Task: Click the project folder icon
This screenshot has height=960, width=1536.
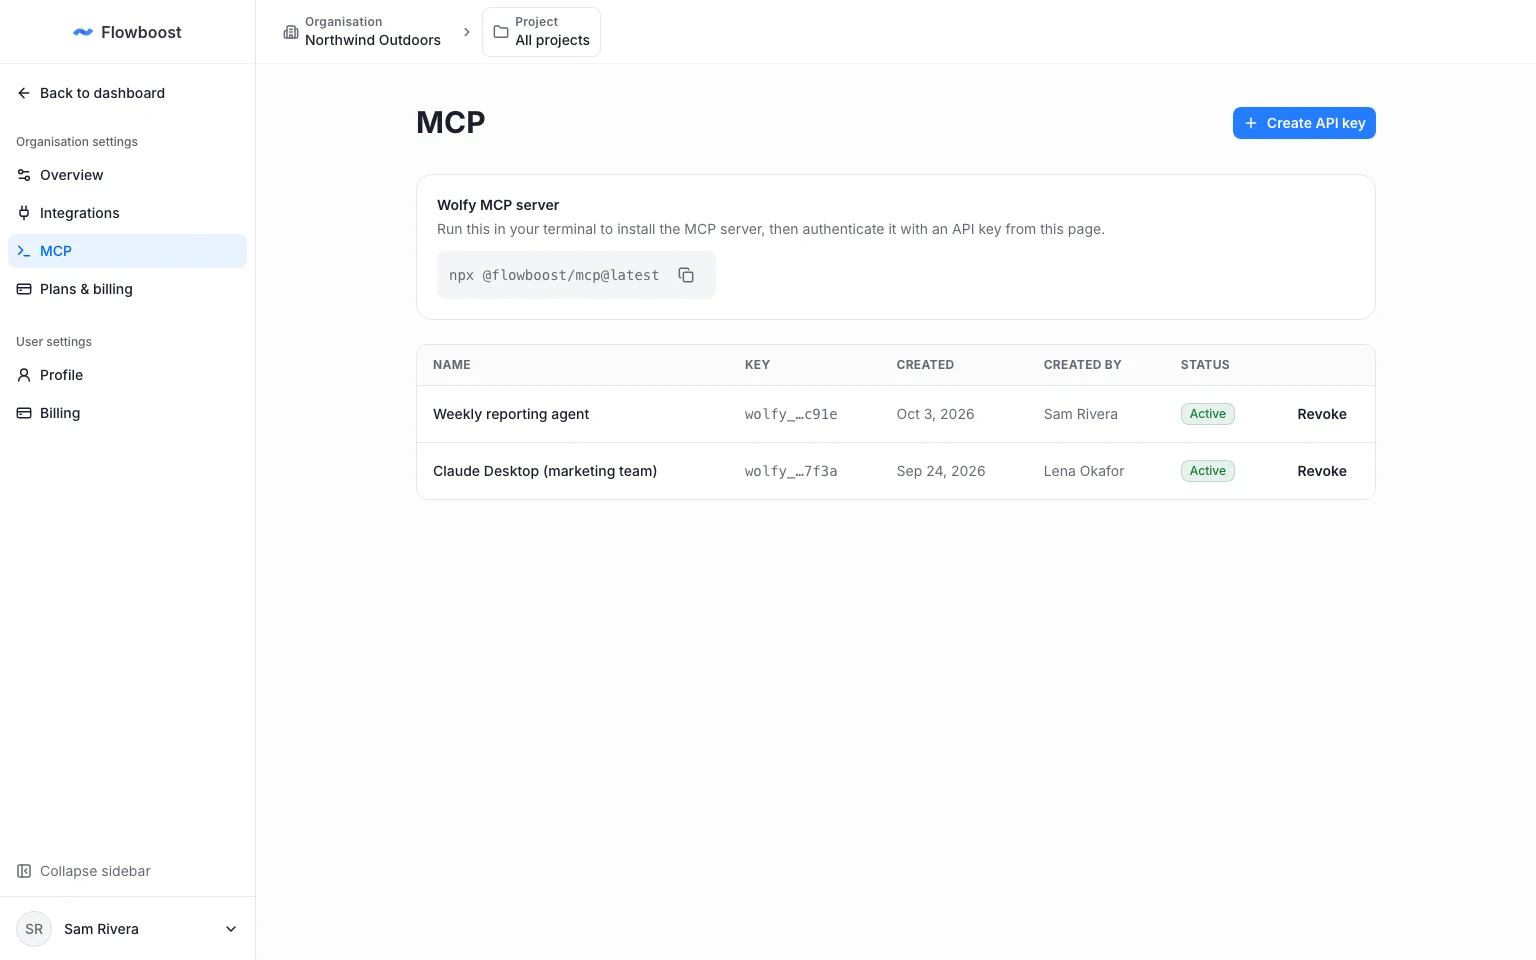Action: pyautogui.click(x=501, y=32)
